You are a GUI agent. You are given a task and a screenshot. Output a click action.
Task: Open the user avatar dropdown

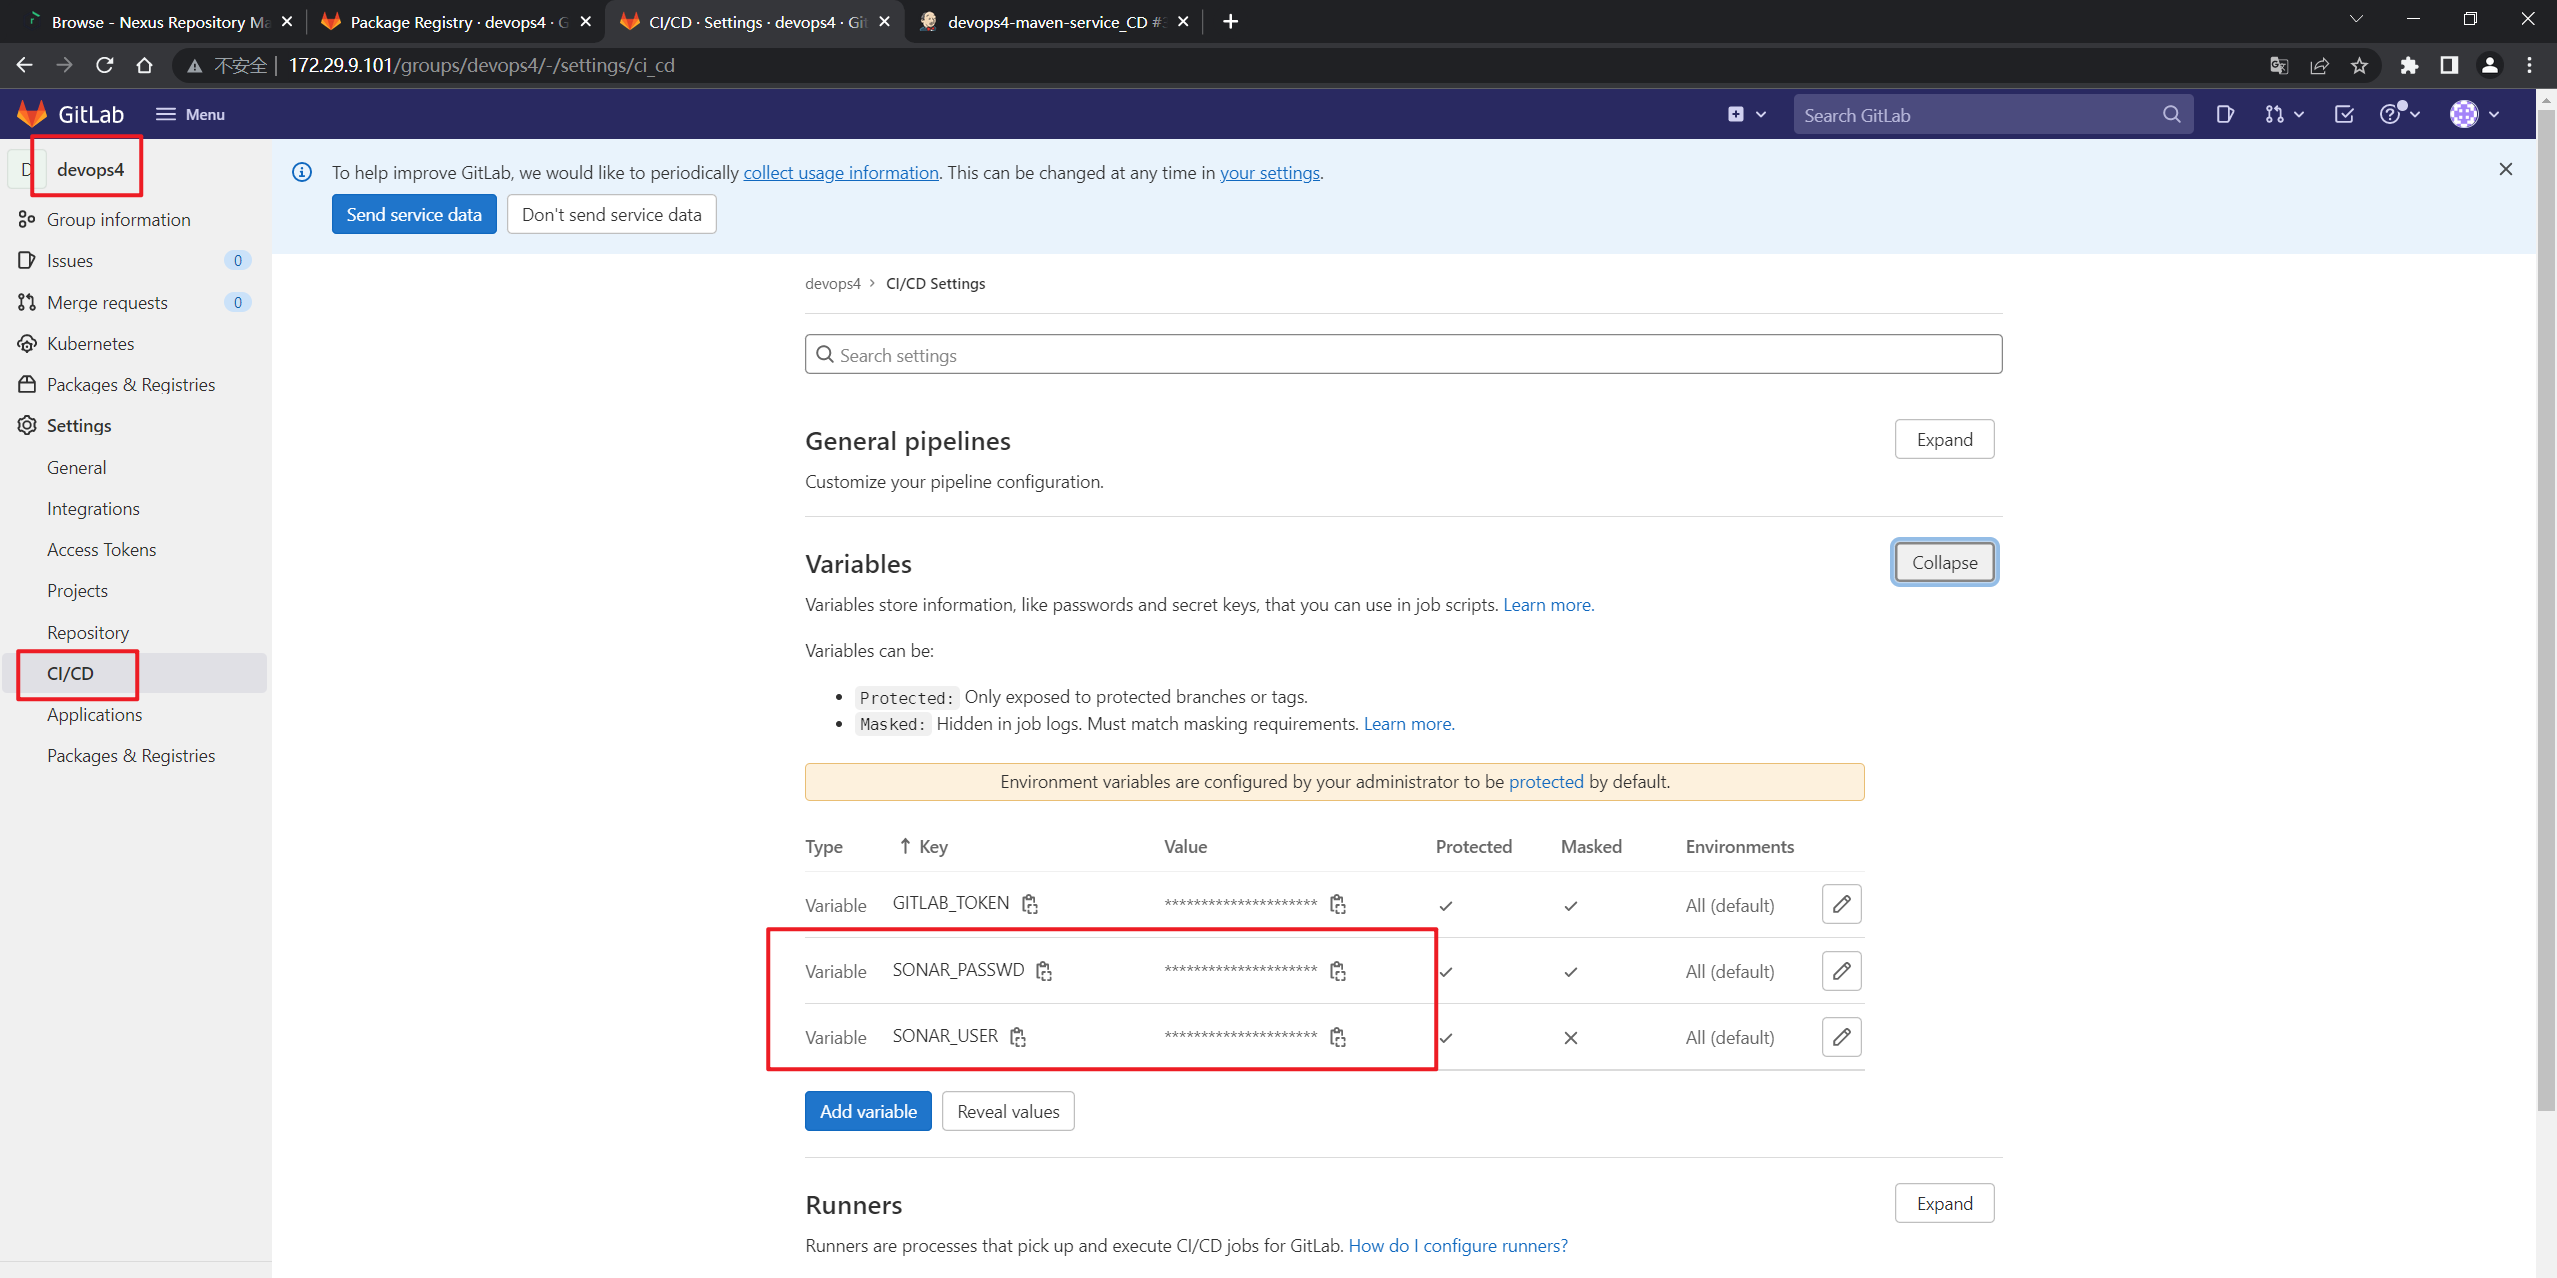point(2474,114)
